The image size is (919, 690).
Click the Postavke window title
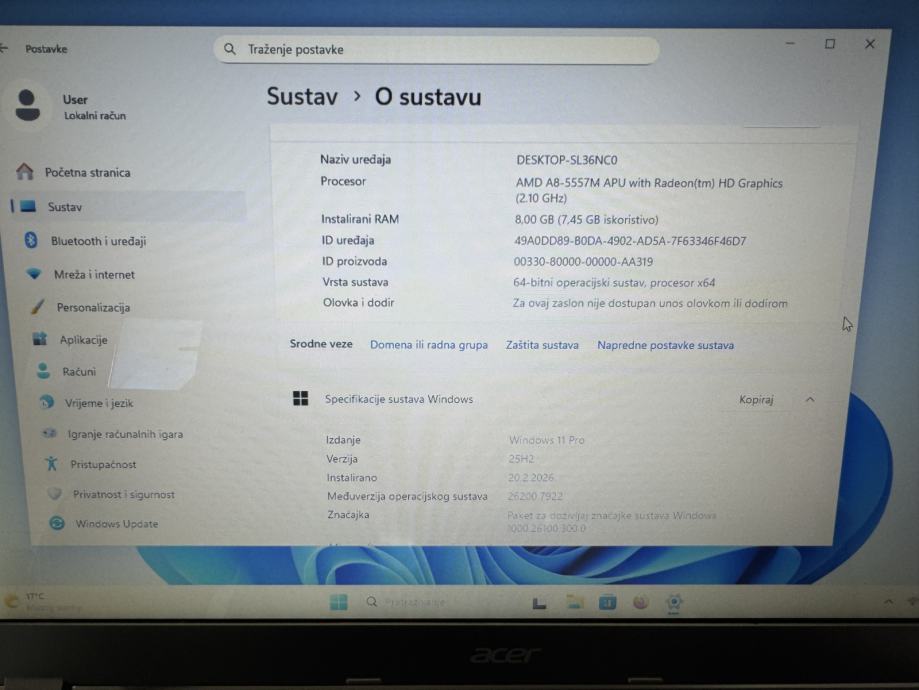pos(46,49)
